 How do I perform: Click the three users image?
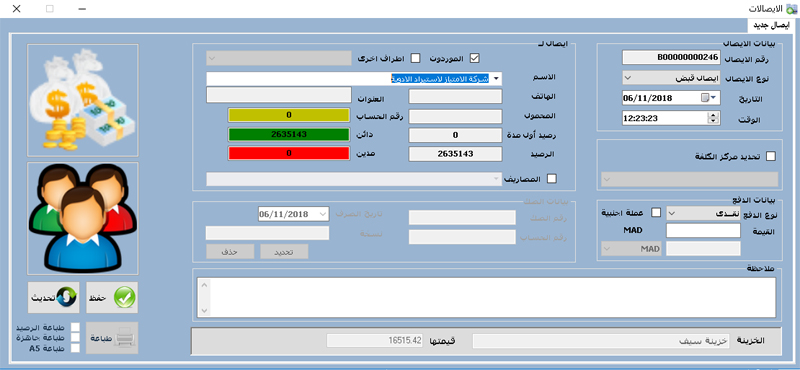[83, 219]
